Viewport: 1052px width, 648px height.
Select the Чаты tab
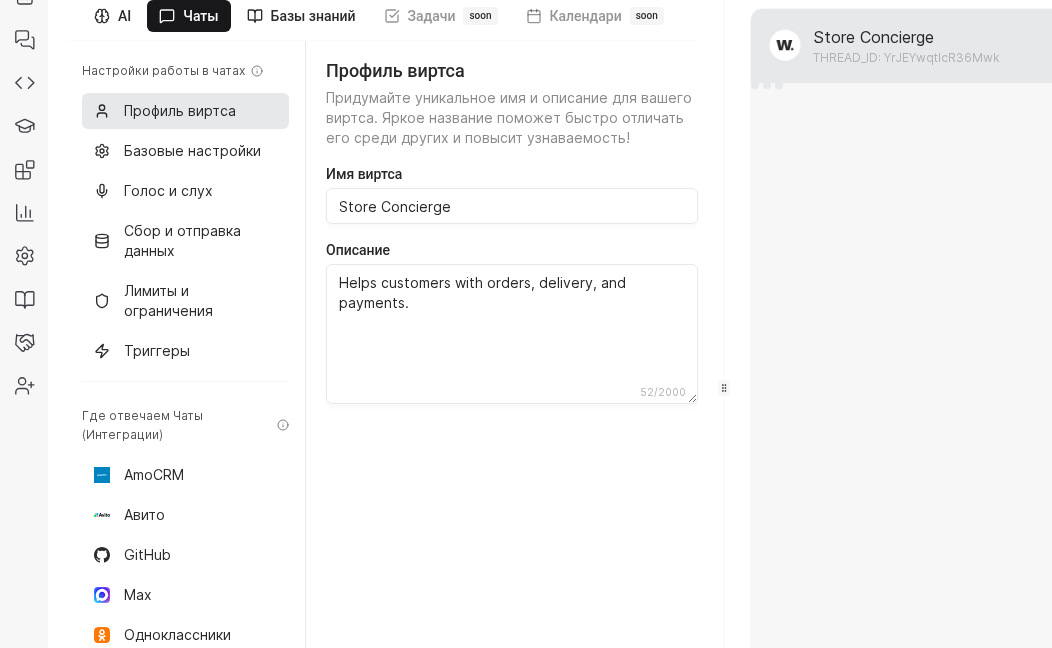pyautogui.click(x=189, y=16)
